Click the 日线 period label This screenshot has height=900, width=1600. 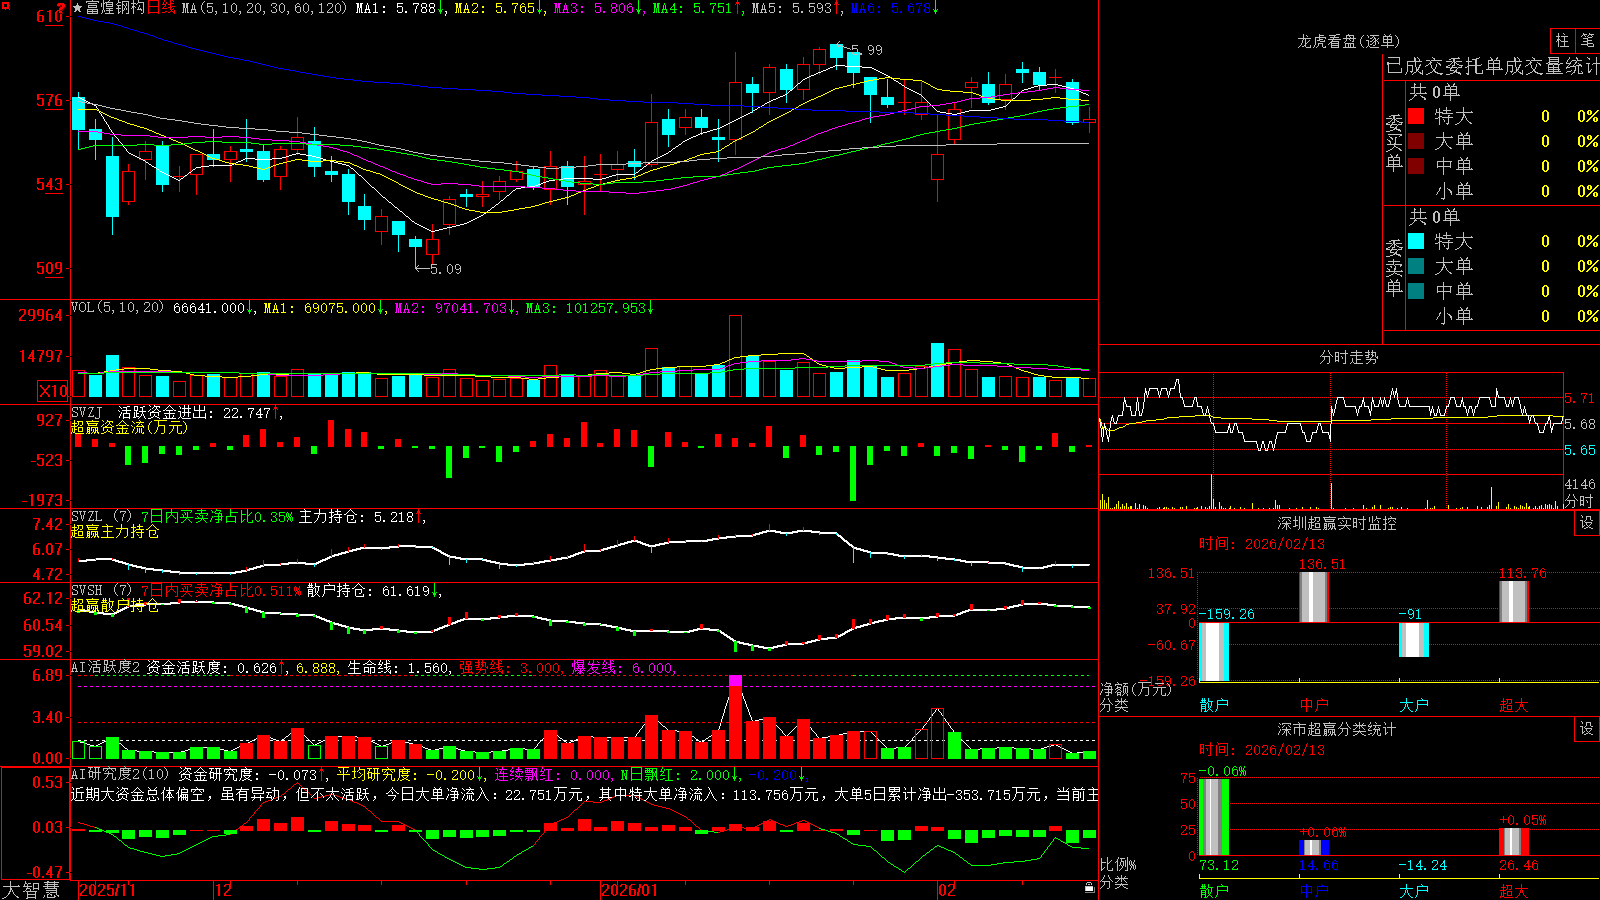click(161, 8)
